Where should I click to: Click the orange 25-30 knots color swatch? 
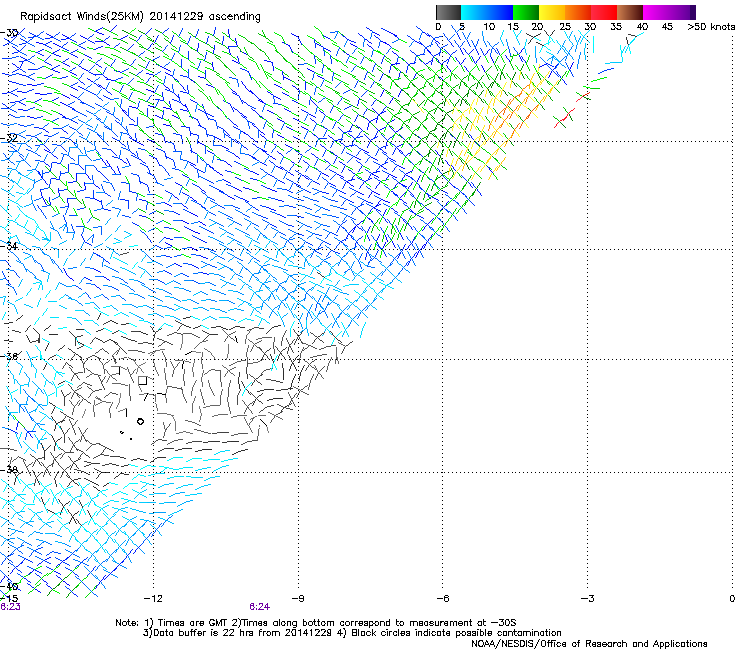tap(578, 12)
